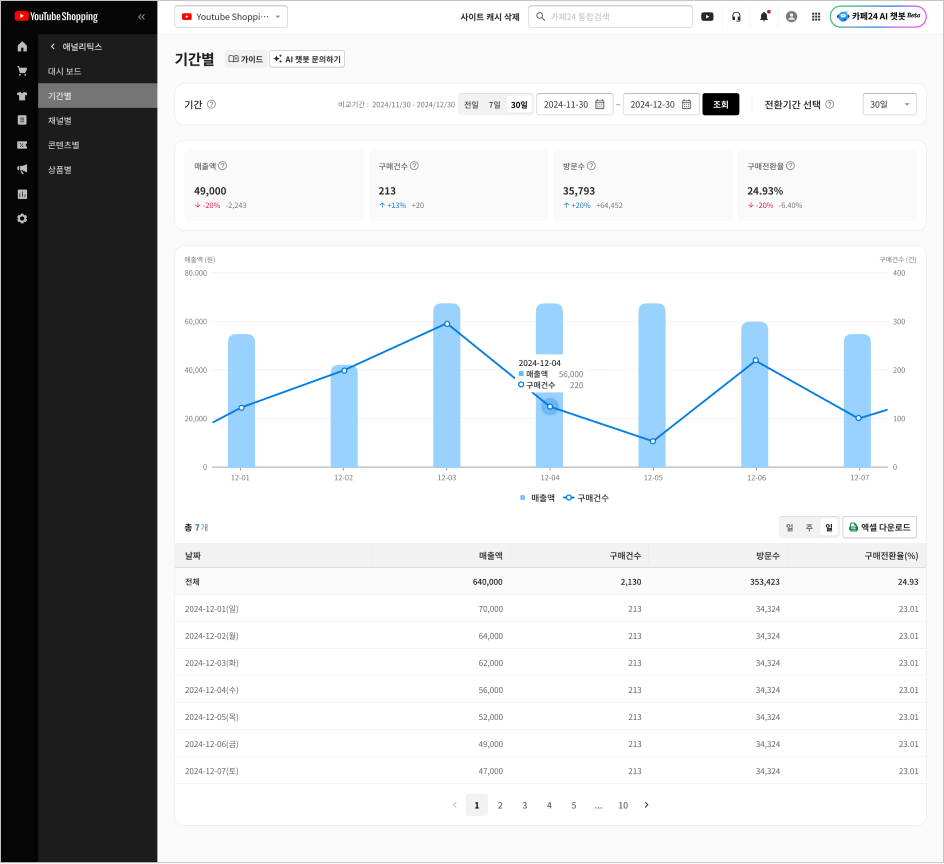Open the headset support icon

coord(736,17)
